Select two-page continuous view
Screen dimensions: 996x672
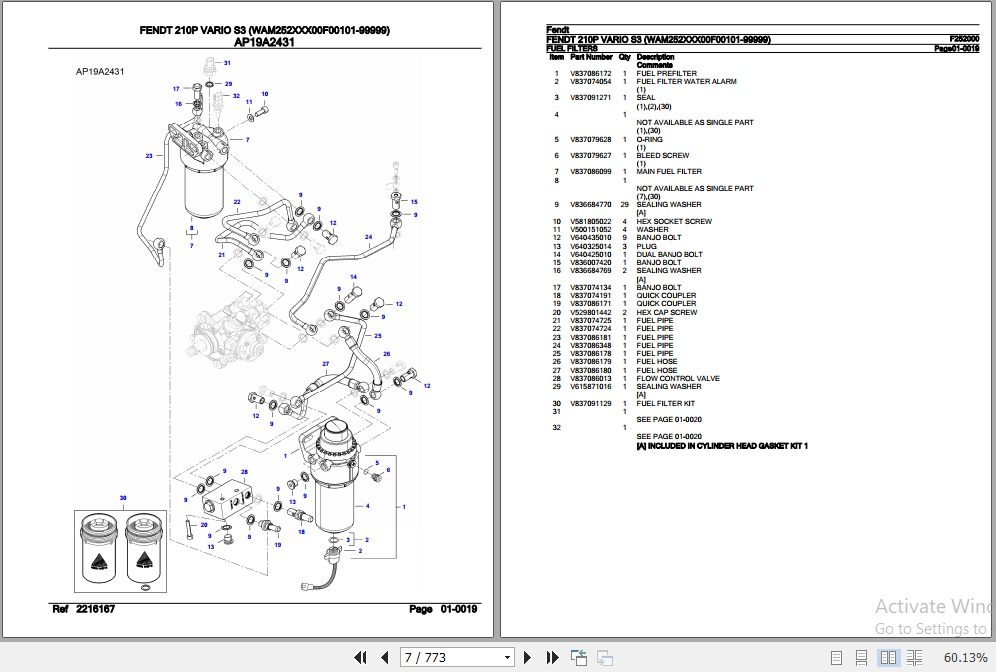pyautogui.click(x=914, y=657)
